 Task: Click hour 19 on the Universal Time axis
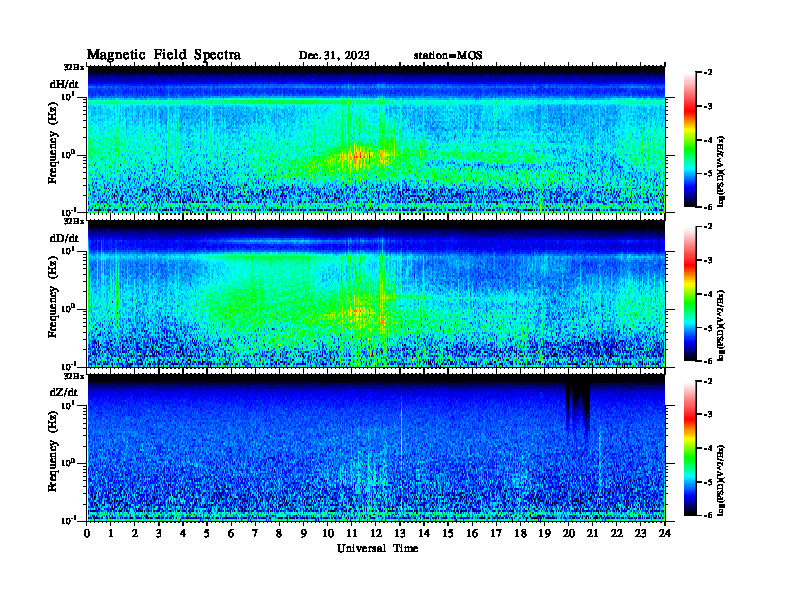(544, 534)
